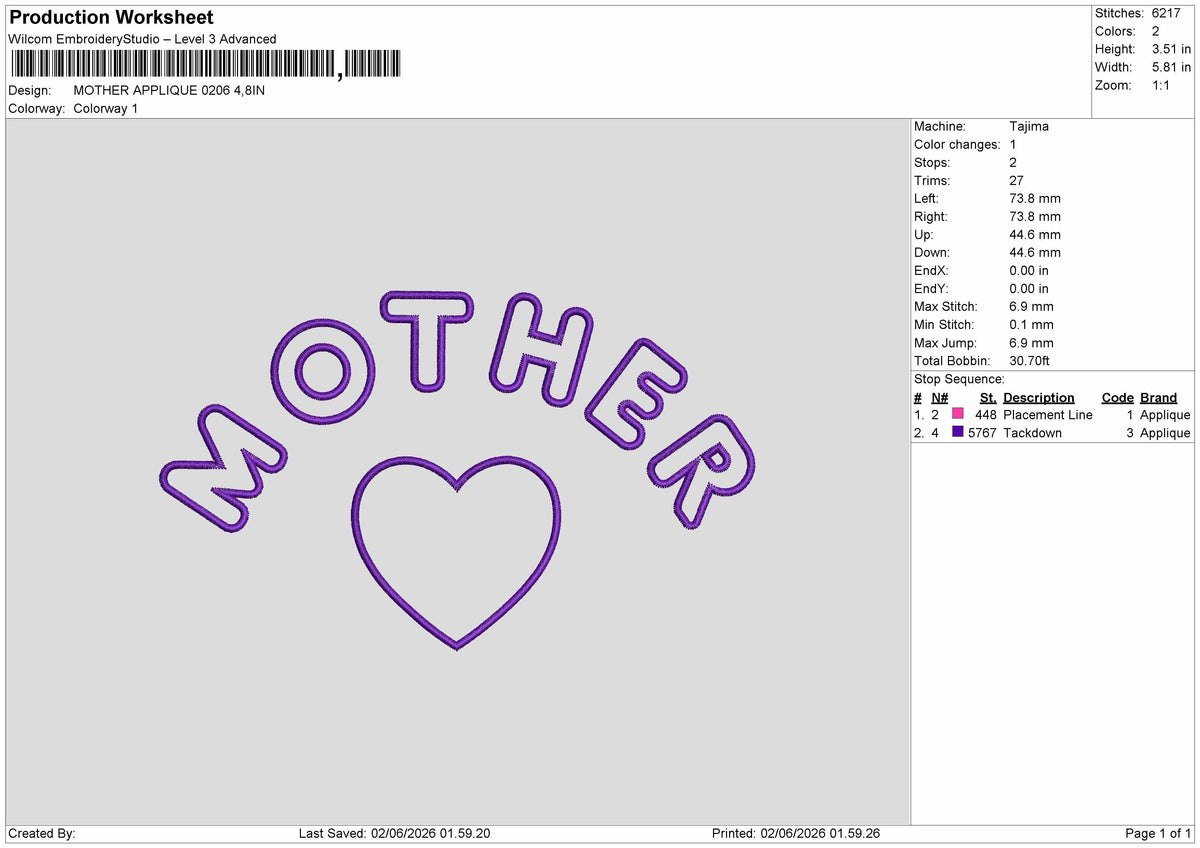Click the Width value 5.81 in
The width and height of the screenshot is (1200, 848).
1172,67
